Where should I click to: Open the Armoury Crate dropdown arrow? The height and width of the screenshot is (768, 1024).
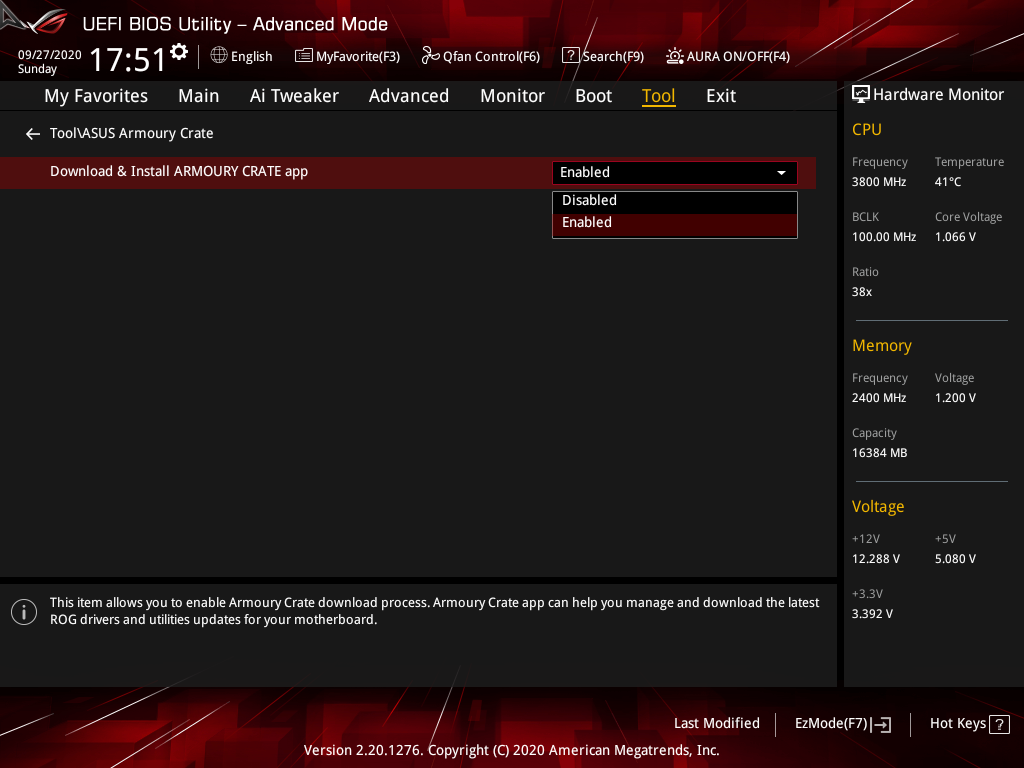click(781, 172)
